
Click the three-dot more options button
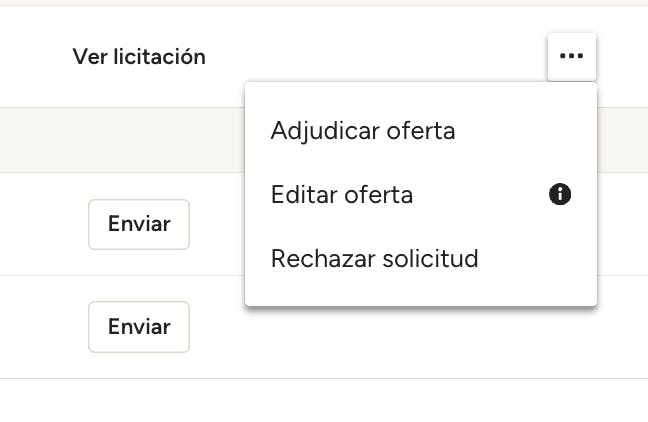coord(571,57)
